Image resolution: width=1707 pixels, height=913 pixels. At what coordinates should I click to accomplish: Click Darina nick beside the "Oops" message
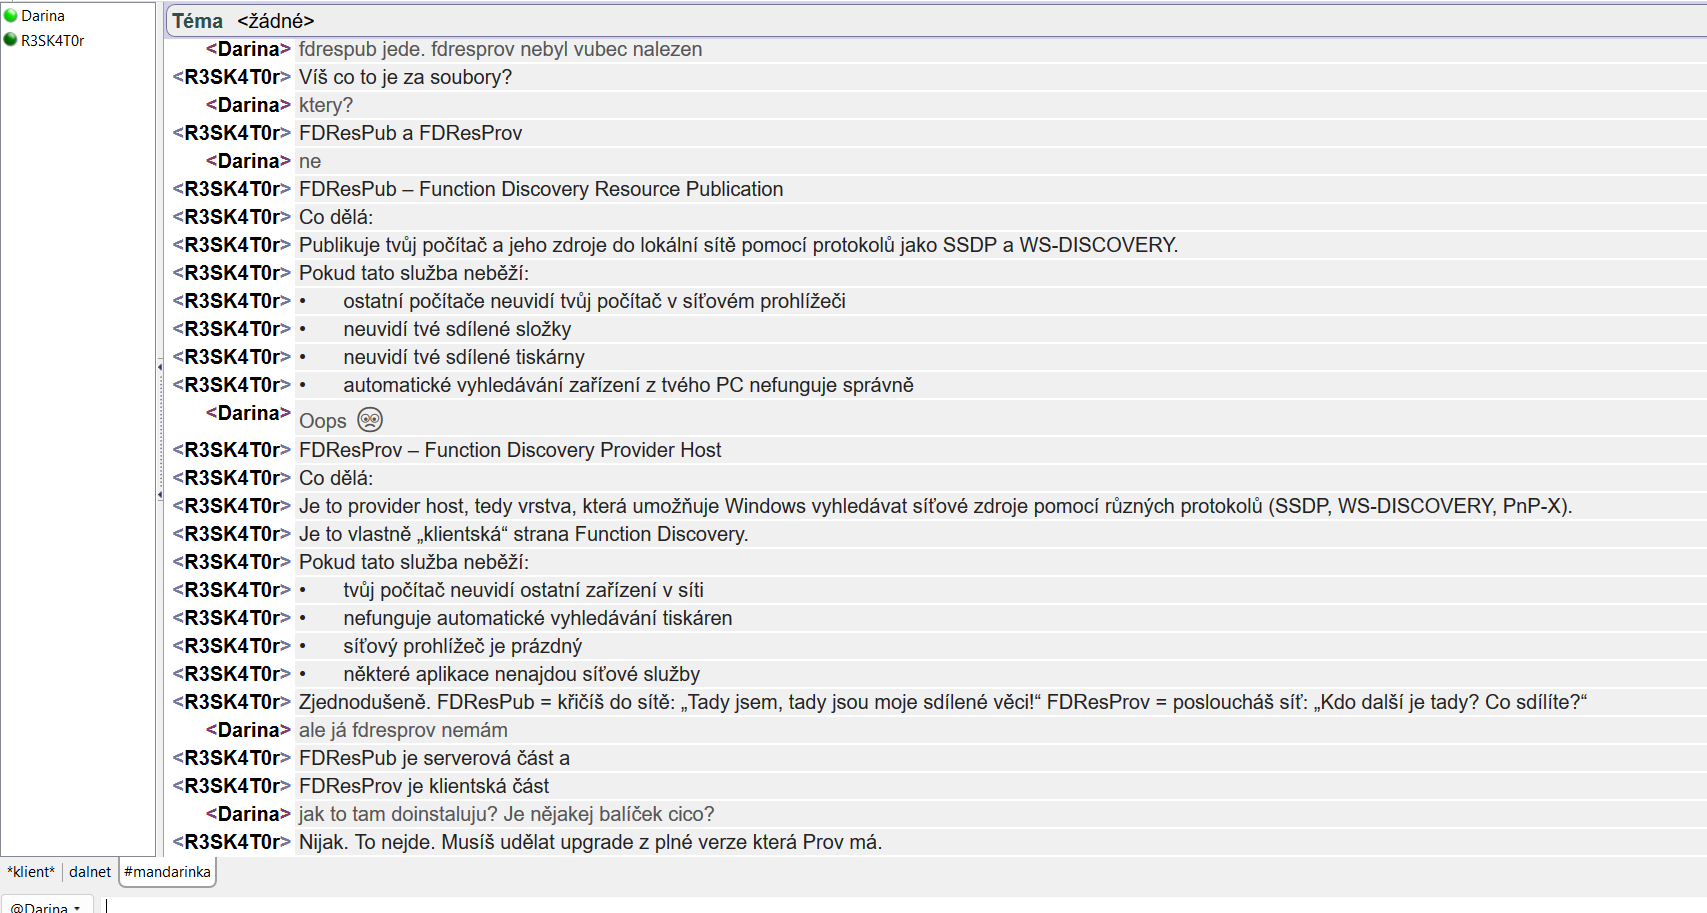point(248,413)
